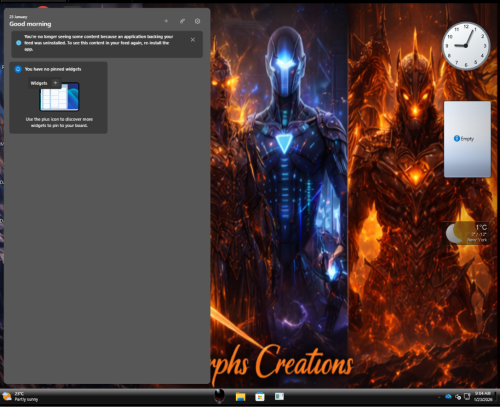Click the blue icon beside no pinned widgets

point(18,69)
